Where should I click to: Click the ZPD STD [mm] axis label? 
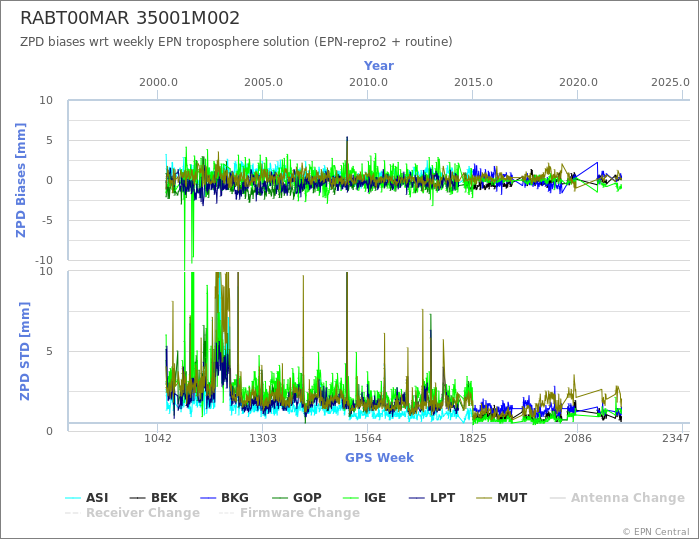point(25,351)
